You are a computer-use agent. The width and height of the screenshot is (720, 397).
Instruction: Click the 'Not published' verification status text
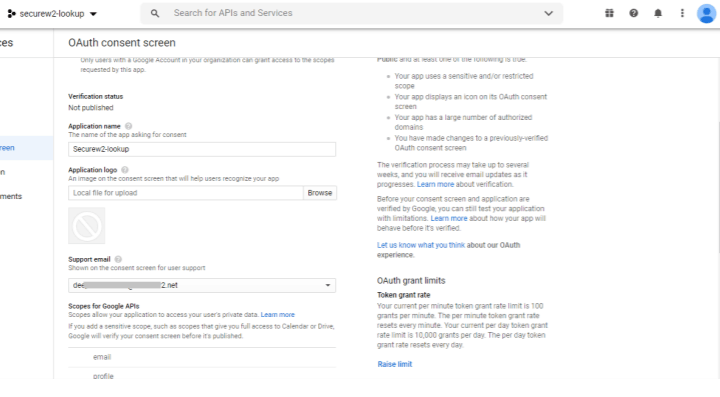coord(91,108)
